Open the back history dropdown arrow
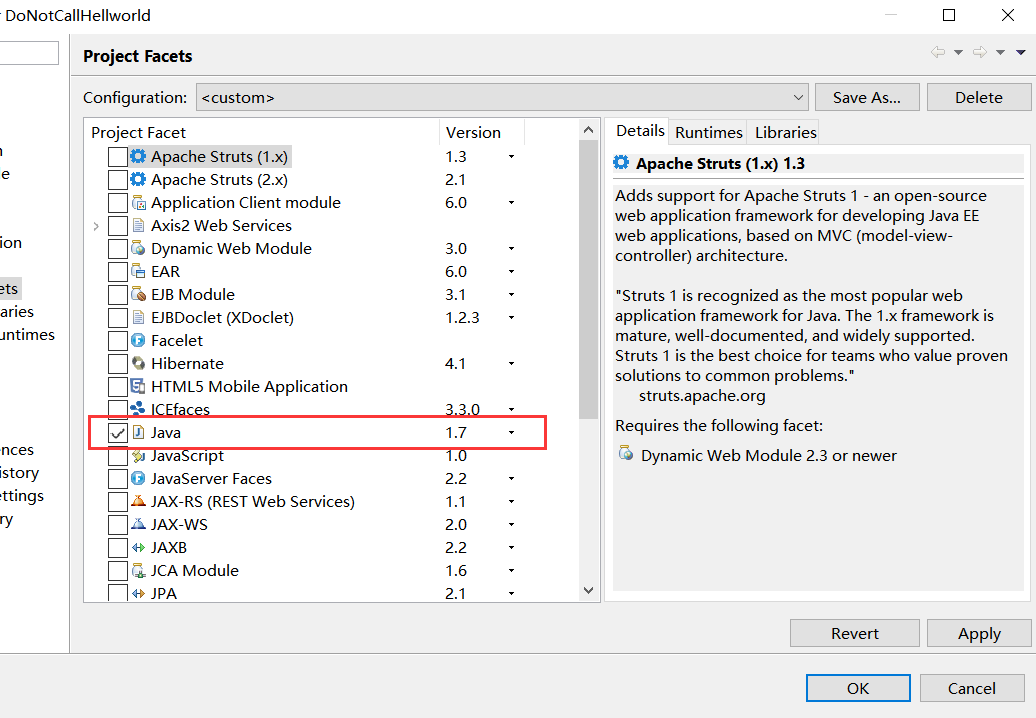The image size is (1036, 718). pyautogui.click(x=958, y=53)
